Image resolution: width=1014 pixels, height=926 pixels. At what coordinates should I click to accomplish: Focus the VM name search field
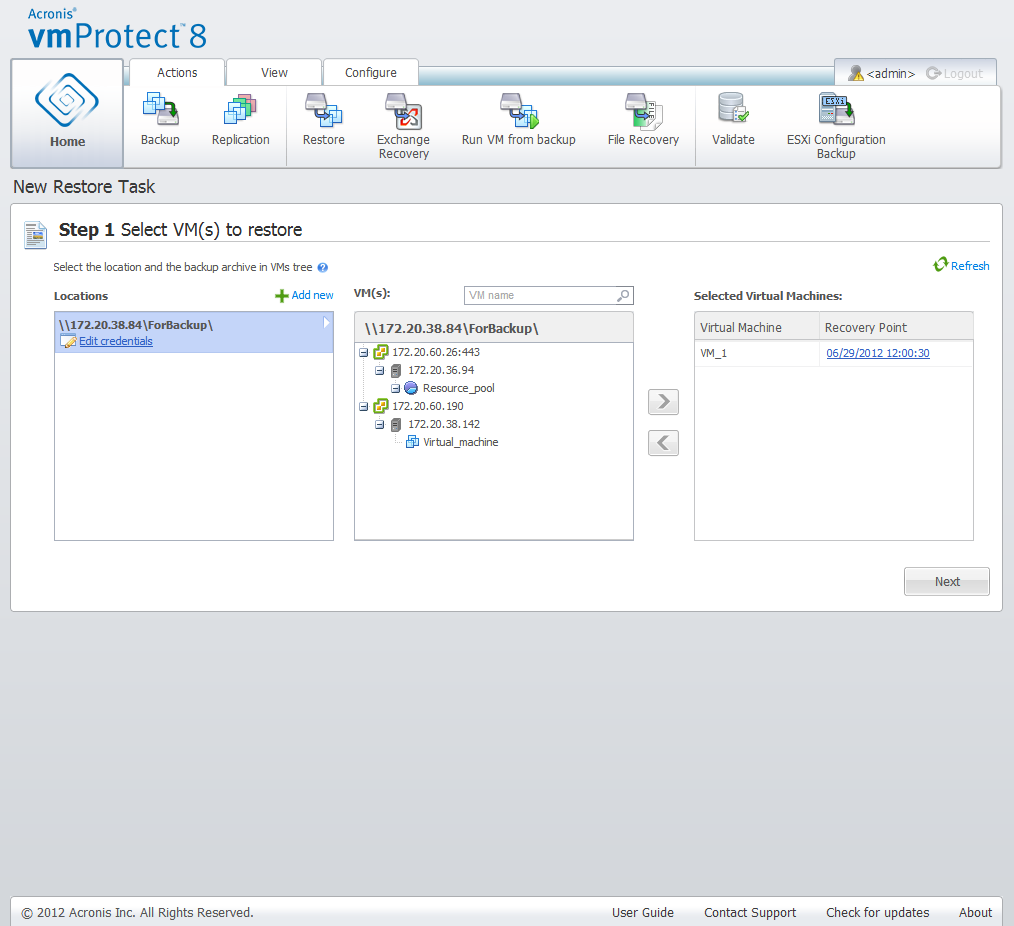(x=548, y=296)
